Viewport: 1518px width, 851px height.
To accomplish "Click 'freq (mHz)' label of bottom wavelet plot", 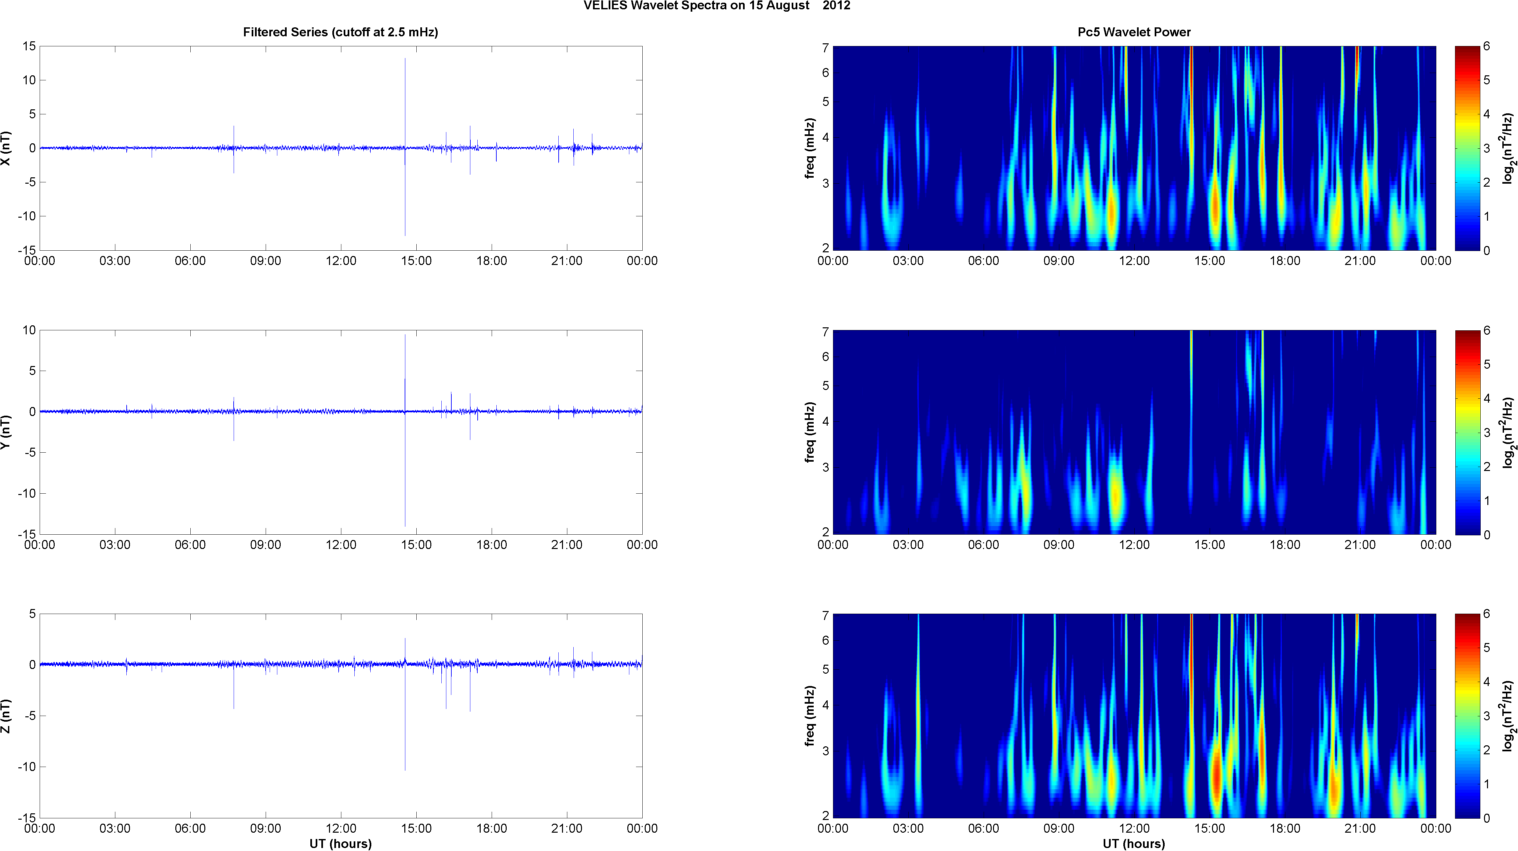I will coord(810,716).
